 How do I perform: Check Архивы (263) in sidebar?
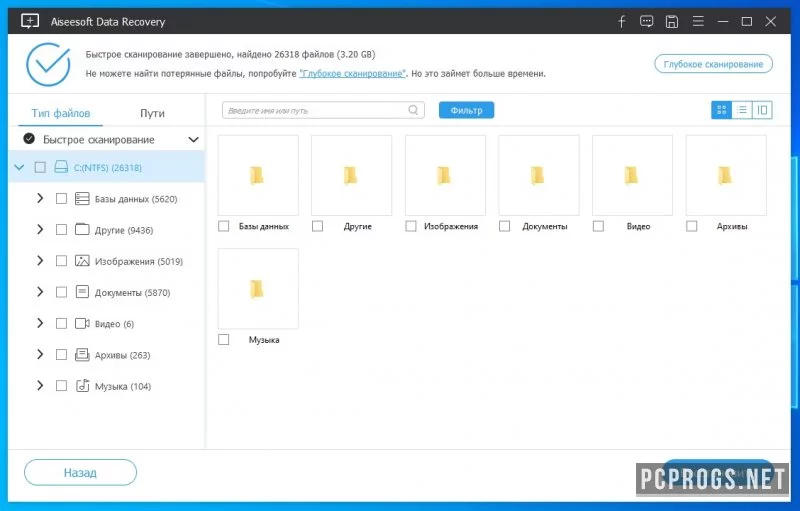pos(61,354)
